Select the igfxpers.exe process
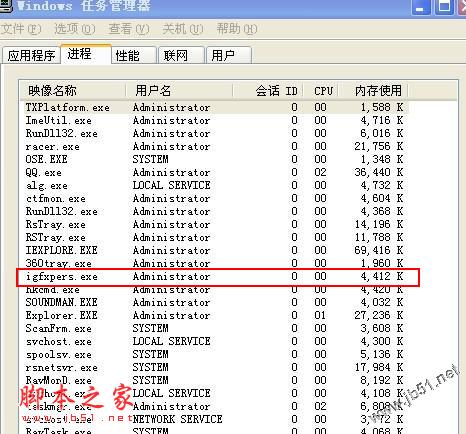 214,276
